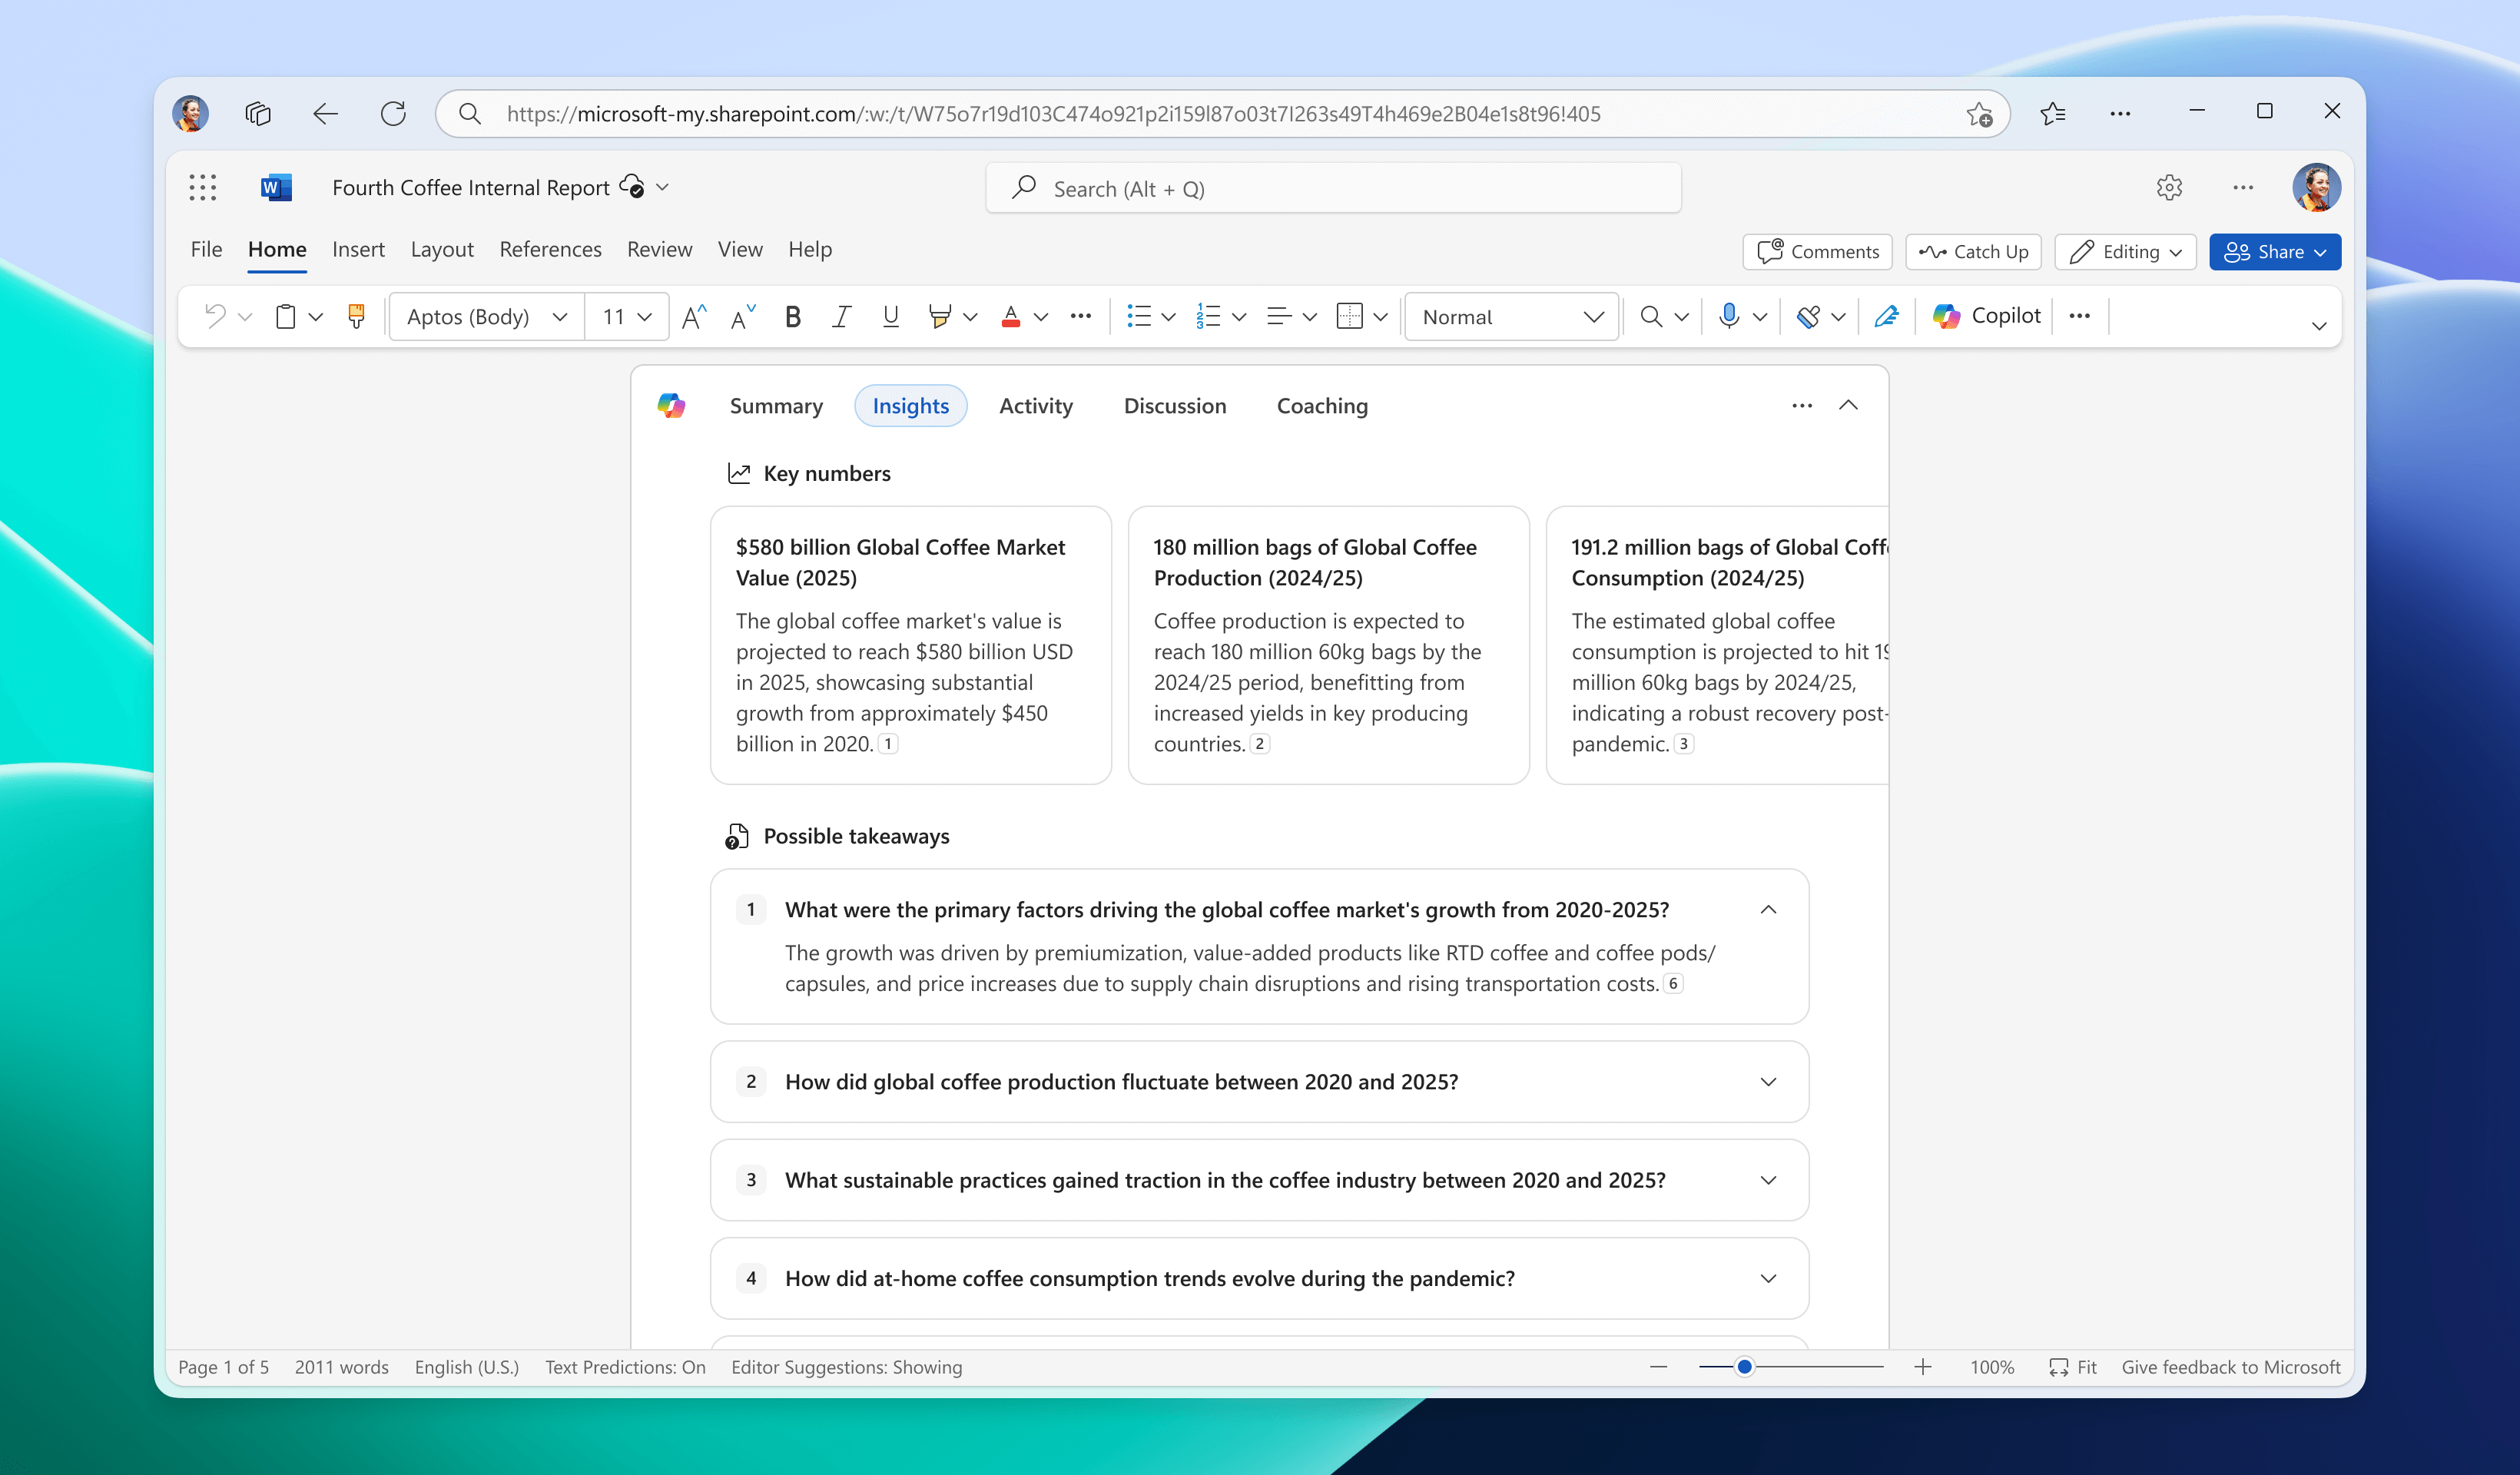This screenshot has width=2520, height=1475.
Task: Click the Increase font size icon
Action: coord(694,316)
